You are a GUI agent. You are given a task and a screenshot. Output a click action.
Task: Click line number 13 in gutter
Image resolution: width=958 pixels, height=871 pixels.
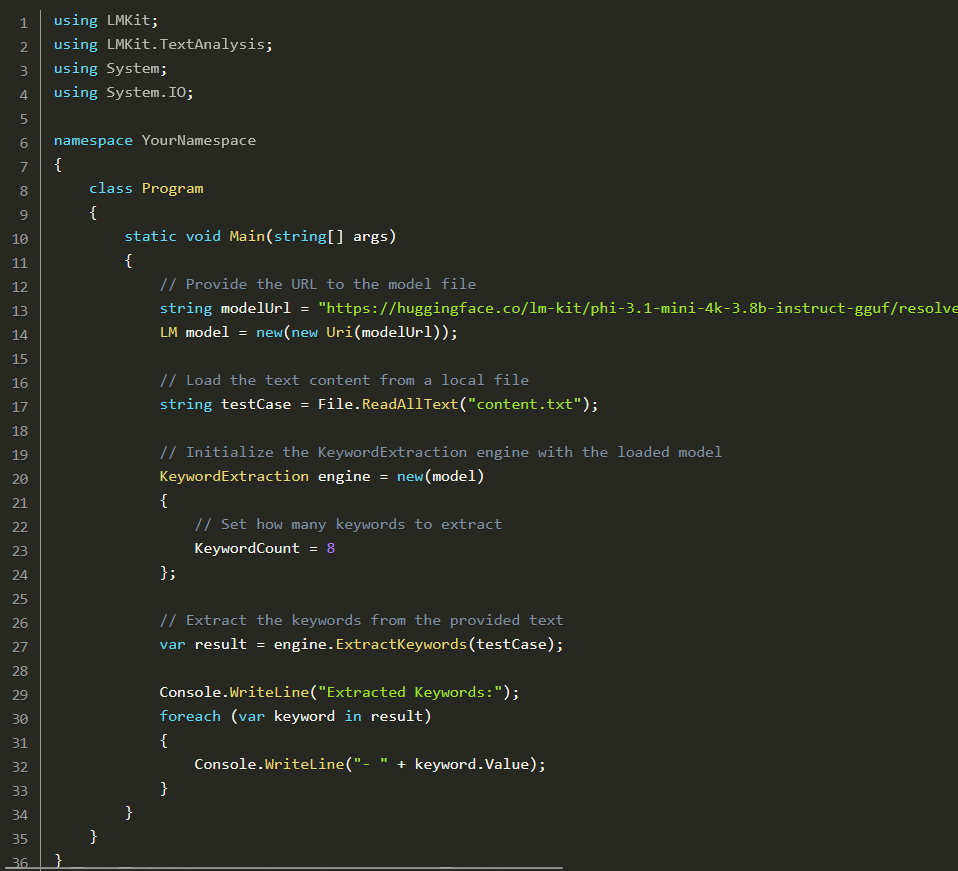click(20, 311)
